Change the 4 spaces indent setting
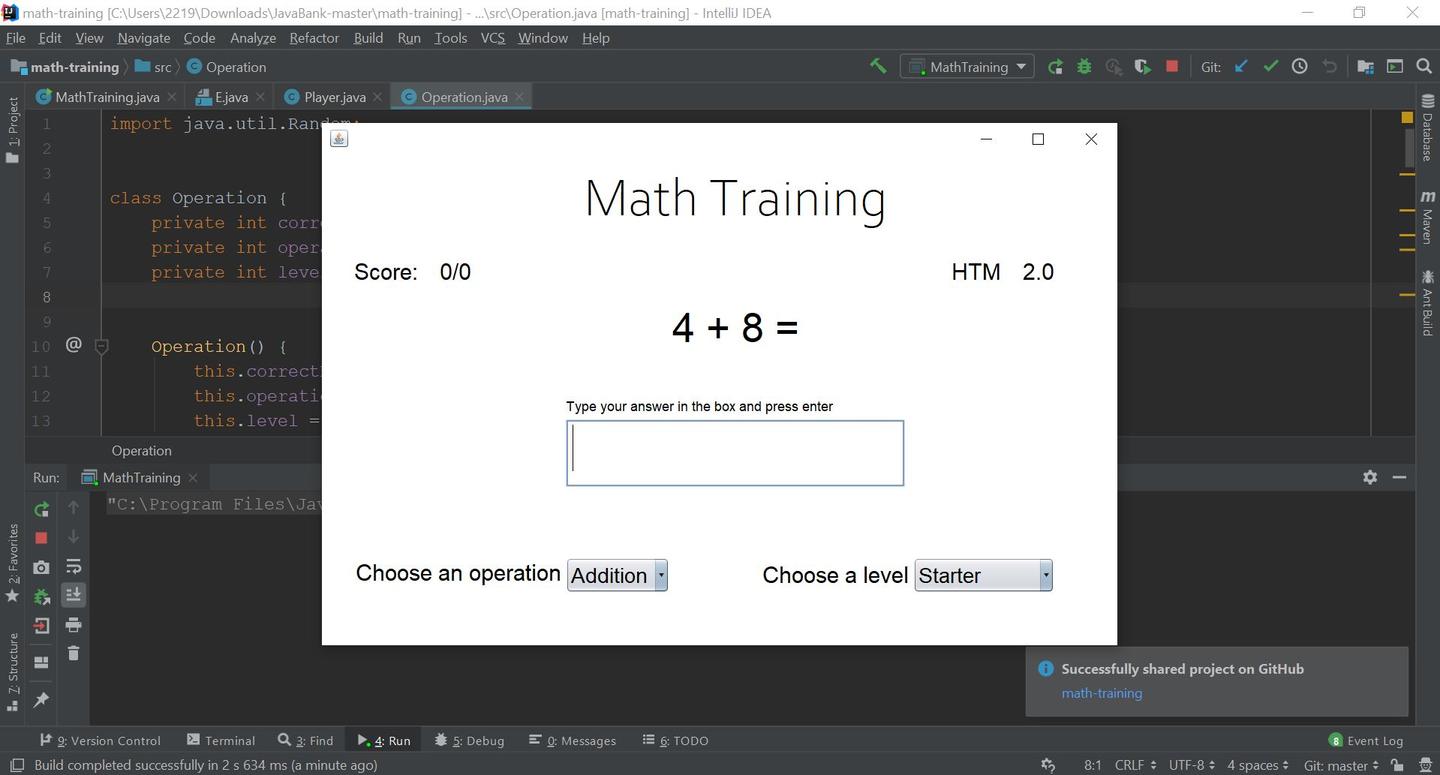Image resolution: width=1440 pixels, height=775 pixels. click(1258, 765)
